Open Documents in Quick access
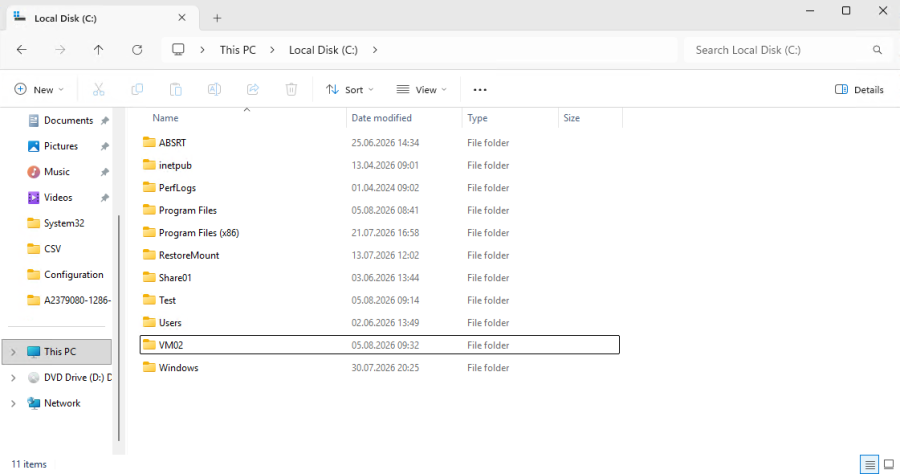900x474 pixels. click(x=68, y=121)
